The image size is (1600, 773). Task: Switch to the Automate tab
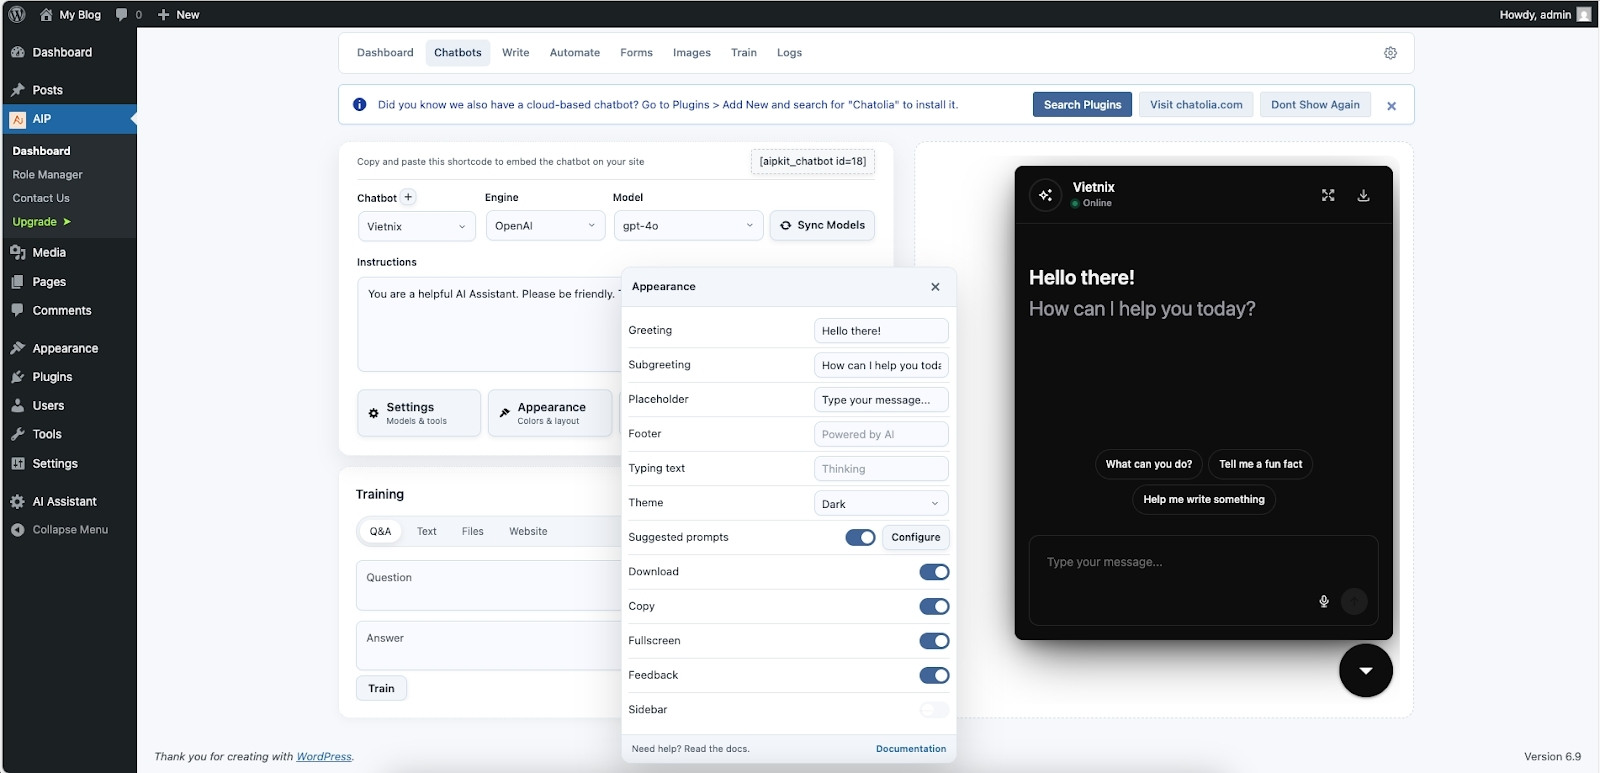pyautogui.click(x=574, y=53)
